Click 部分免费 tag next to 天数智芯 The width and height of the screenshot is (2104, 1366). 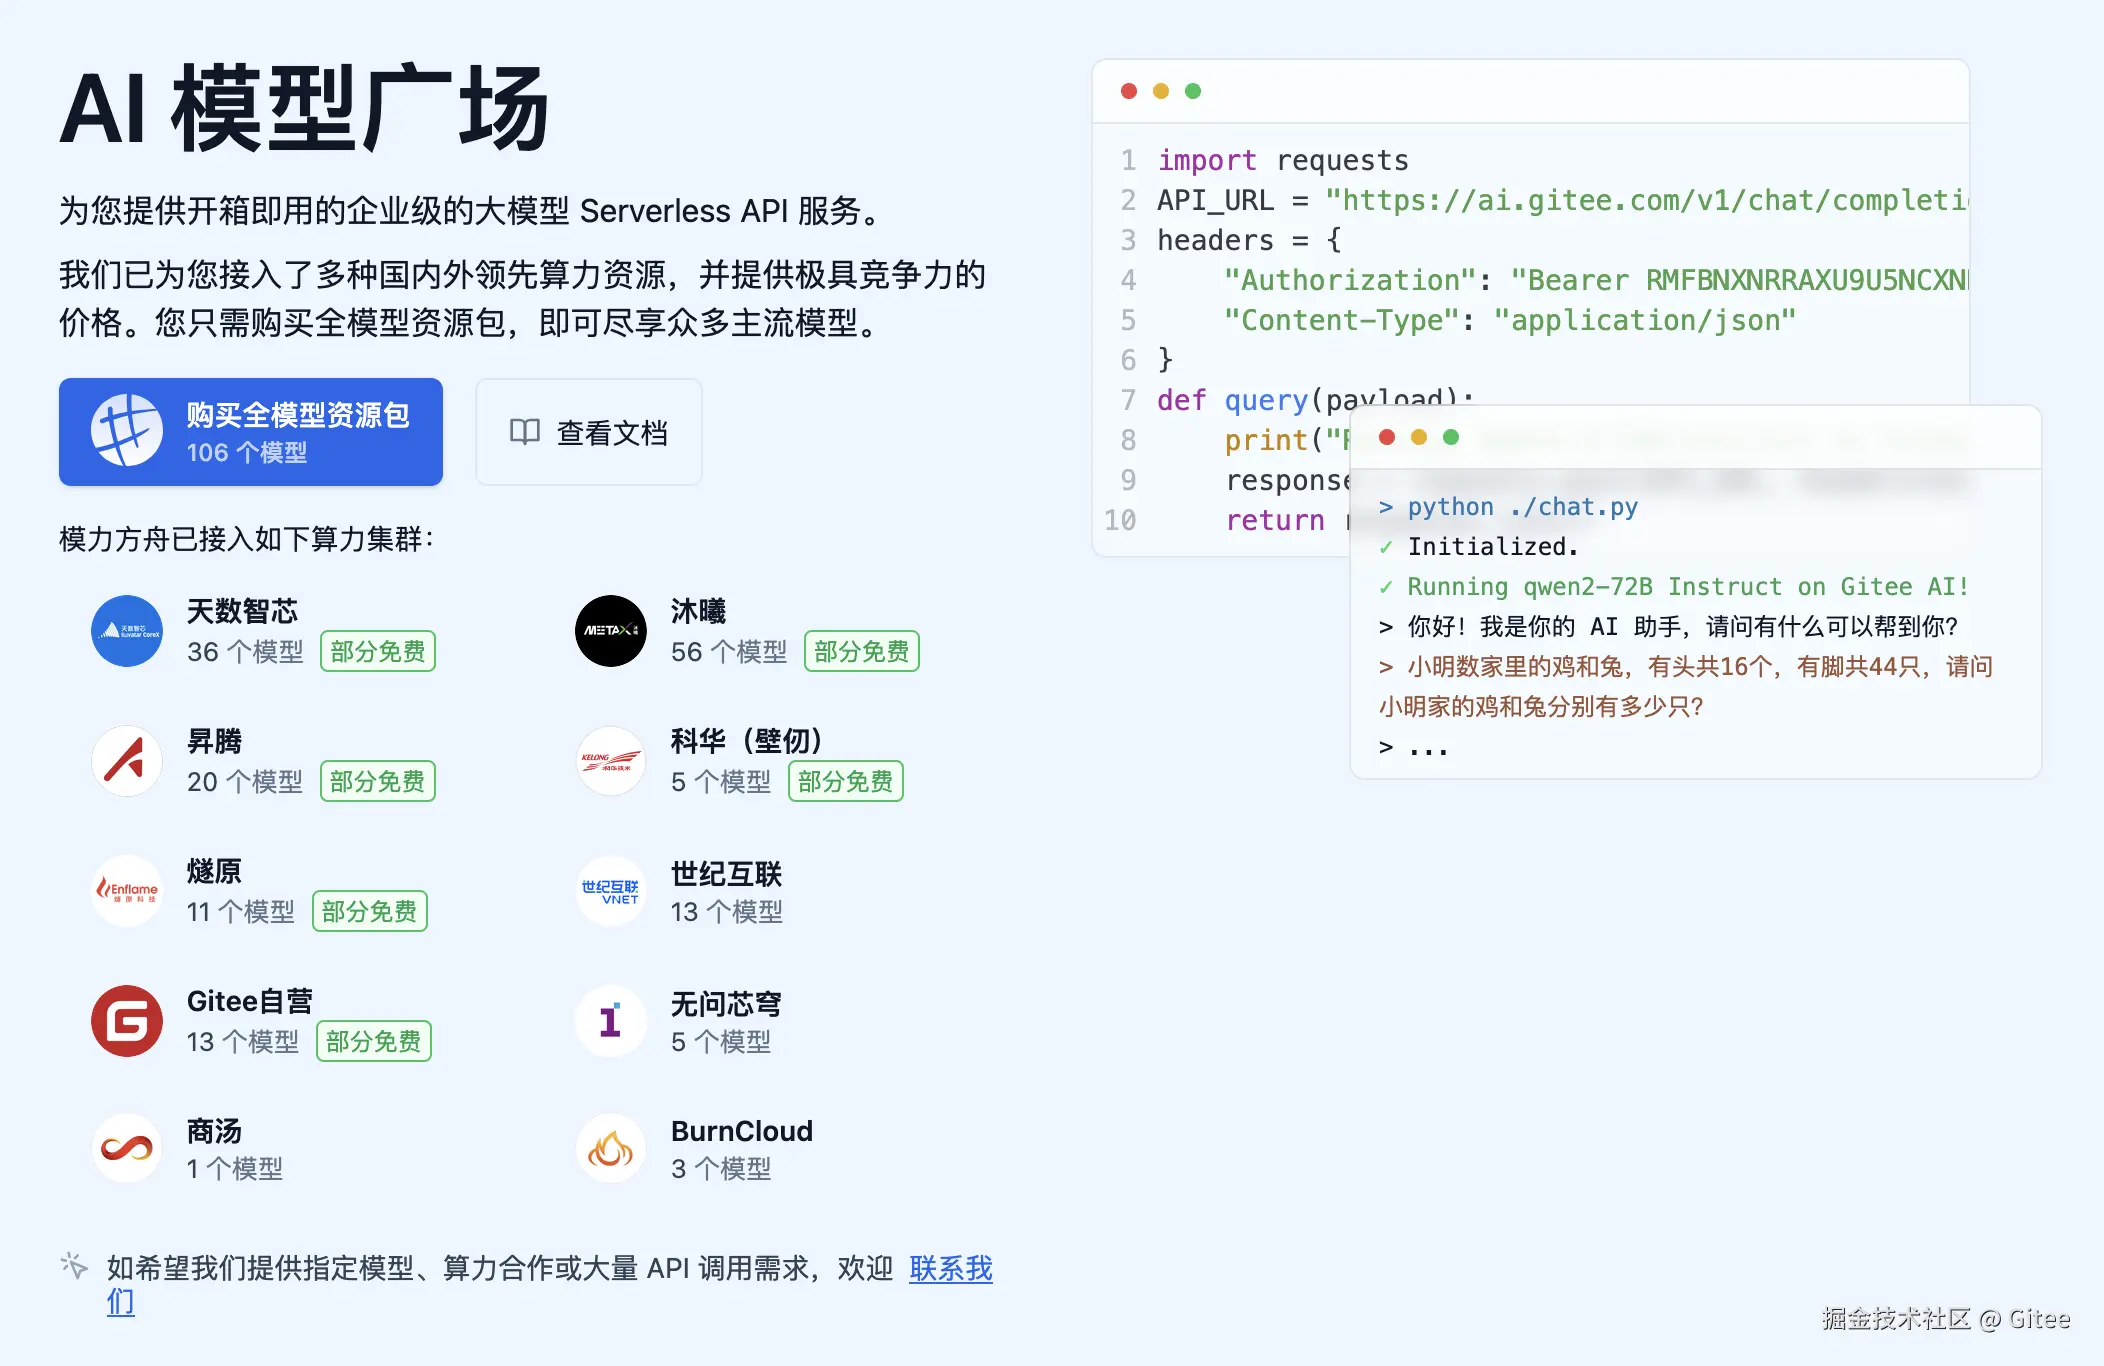point(377,652)
